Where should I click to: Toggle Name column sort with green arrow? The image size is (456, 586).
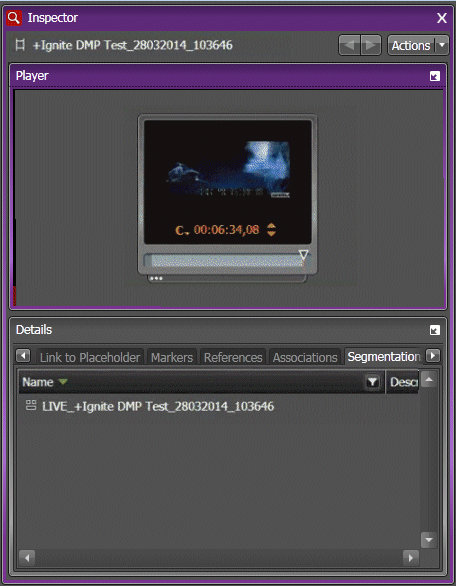click(x=63, y=382)
